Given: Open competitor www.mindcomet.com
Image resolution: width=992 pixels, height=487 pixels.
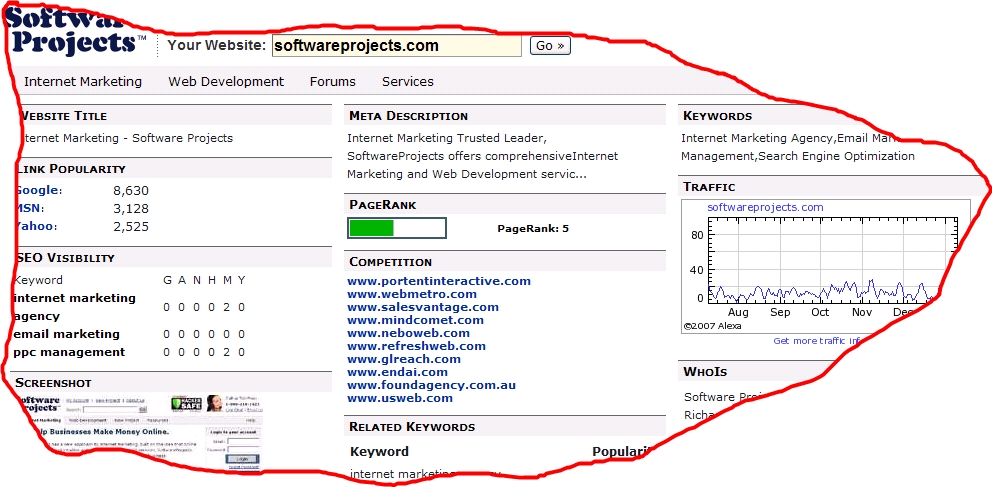Looking at the screenshot, I should [x=415, y=320].
